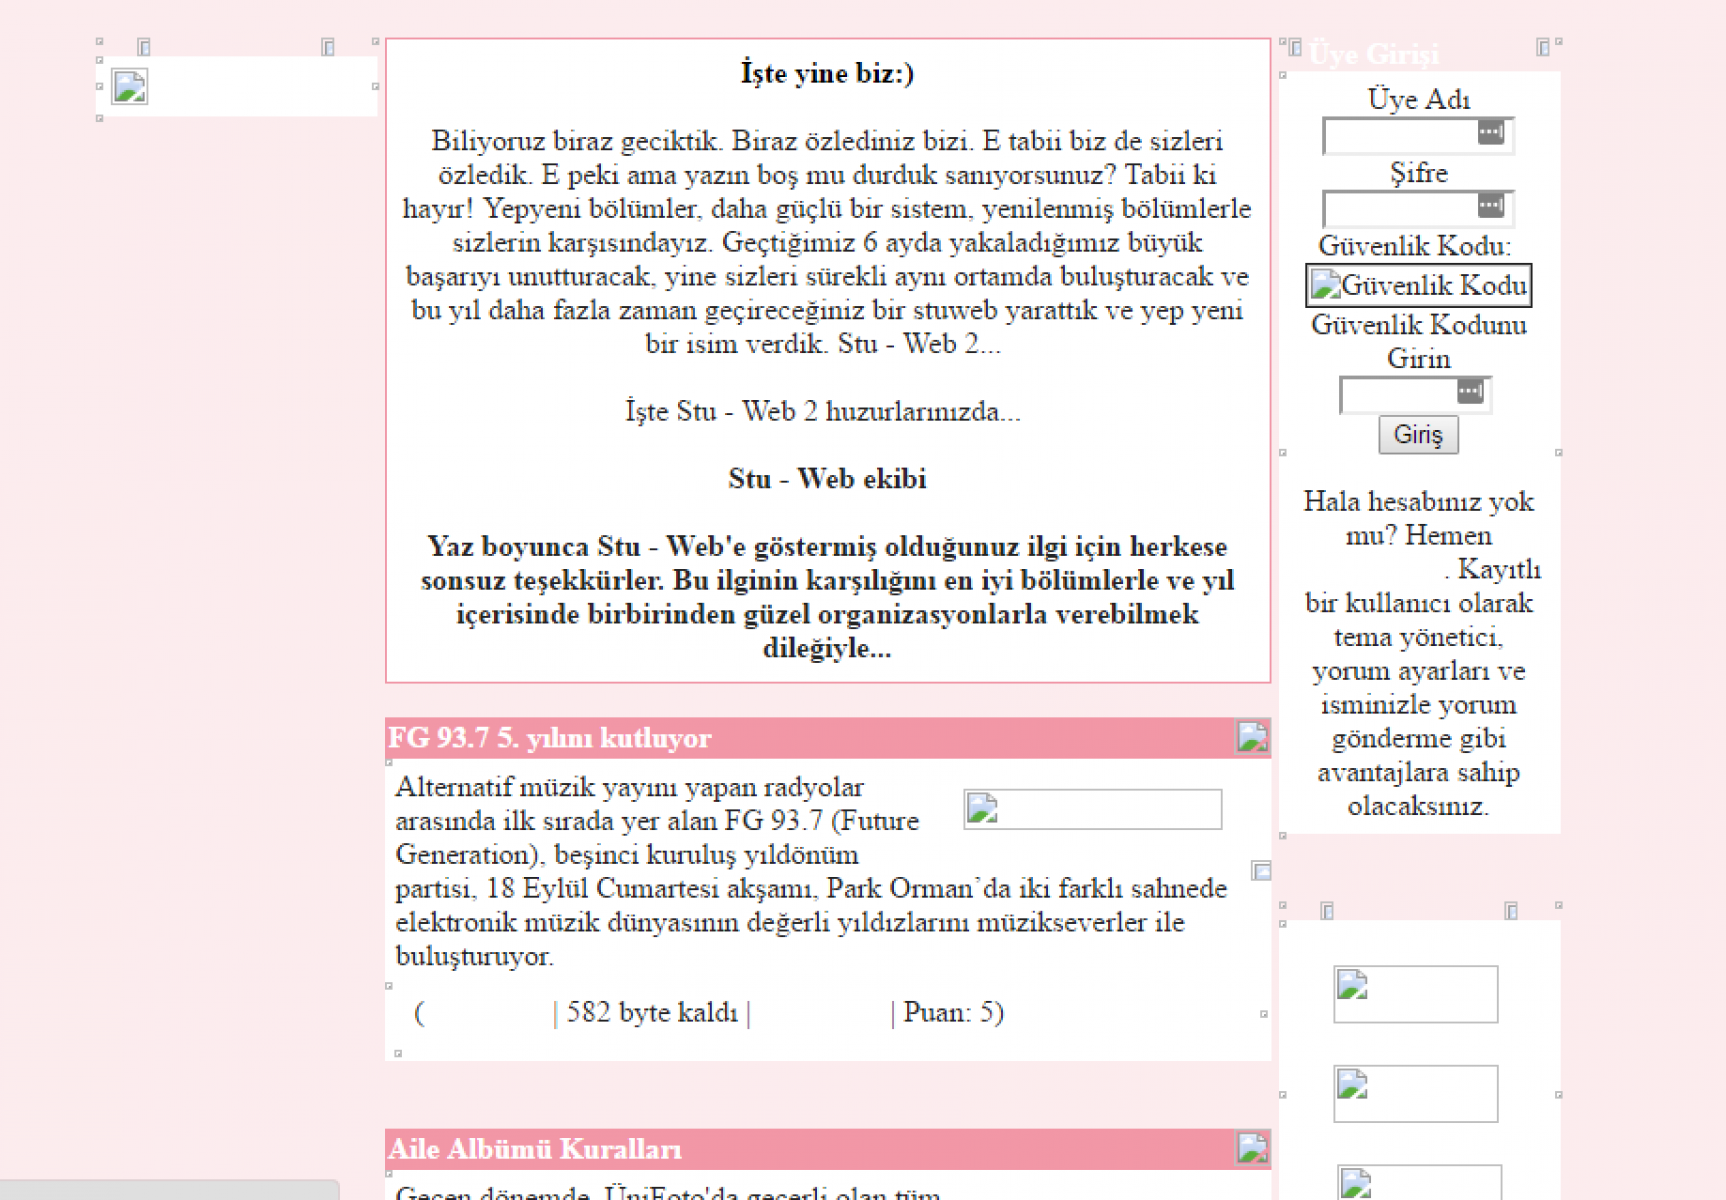Image resolution: width=1726 pixels, height=1200 pixels.
Task: Focus the Üye Adı username field
Action: pyautogui.click(x=1398, y=135)
